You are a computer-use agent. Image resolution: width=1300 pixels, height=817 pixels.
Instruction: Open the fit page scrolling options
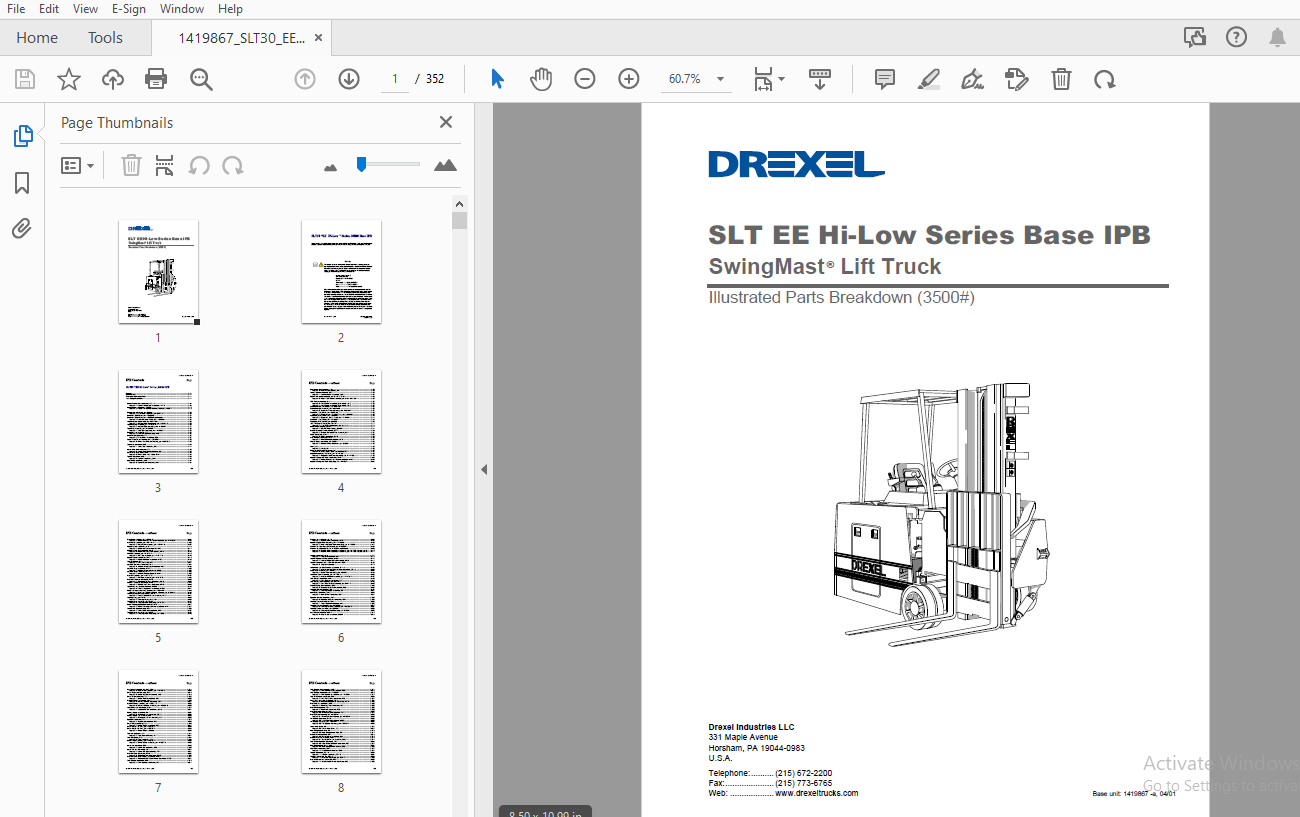769,79
